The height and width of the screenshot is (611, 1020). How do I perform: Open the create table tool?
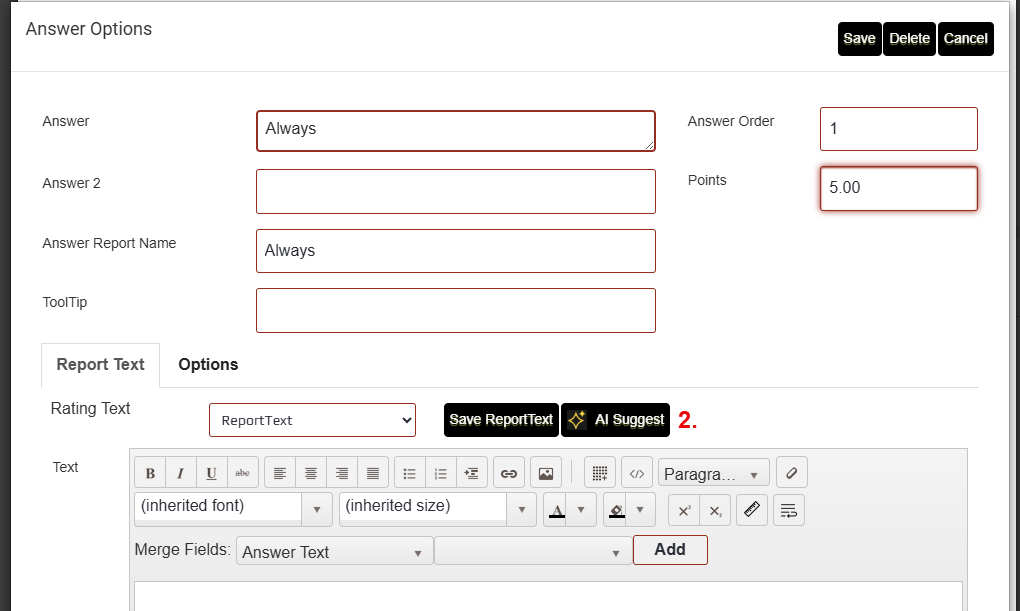point(599,473)
